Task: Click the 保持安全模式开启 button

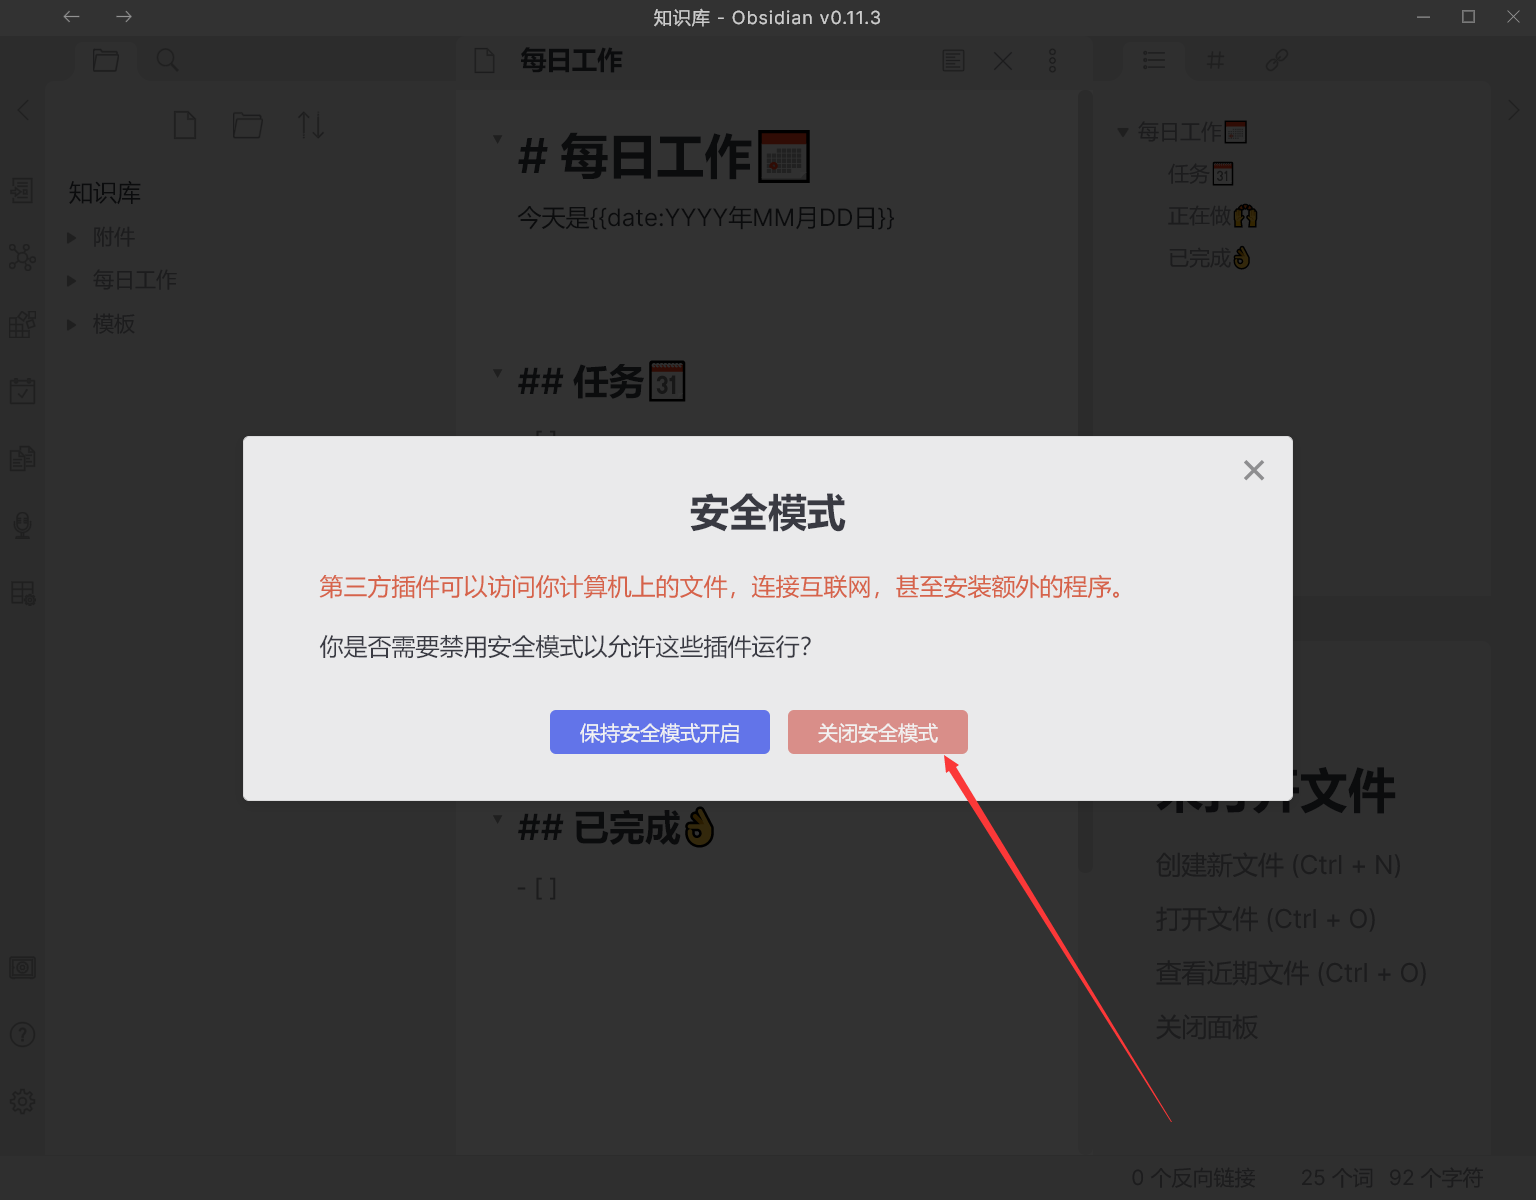Action: coord(659,732)
